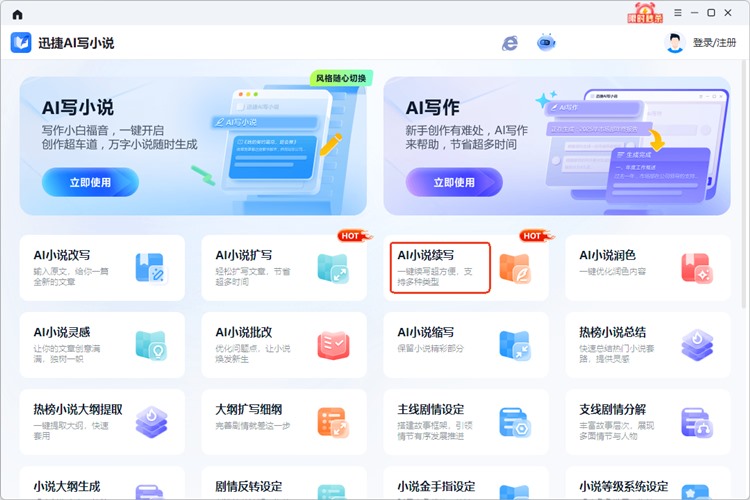The height and width of the screenshot is (500, 750).
Task: Open the hamburger menu in title bar
Action: [678, 13]
